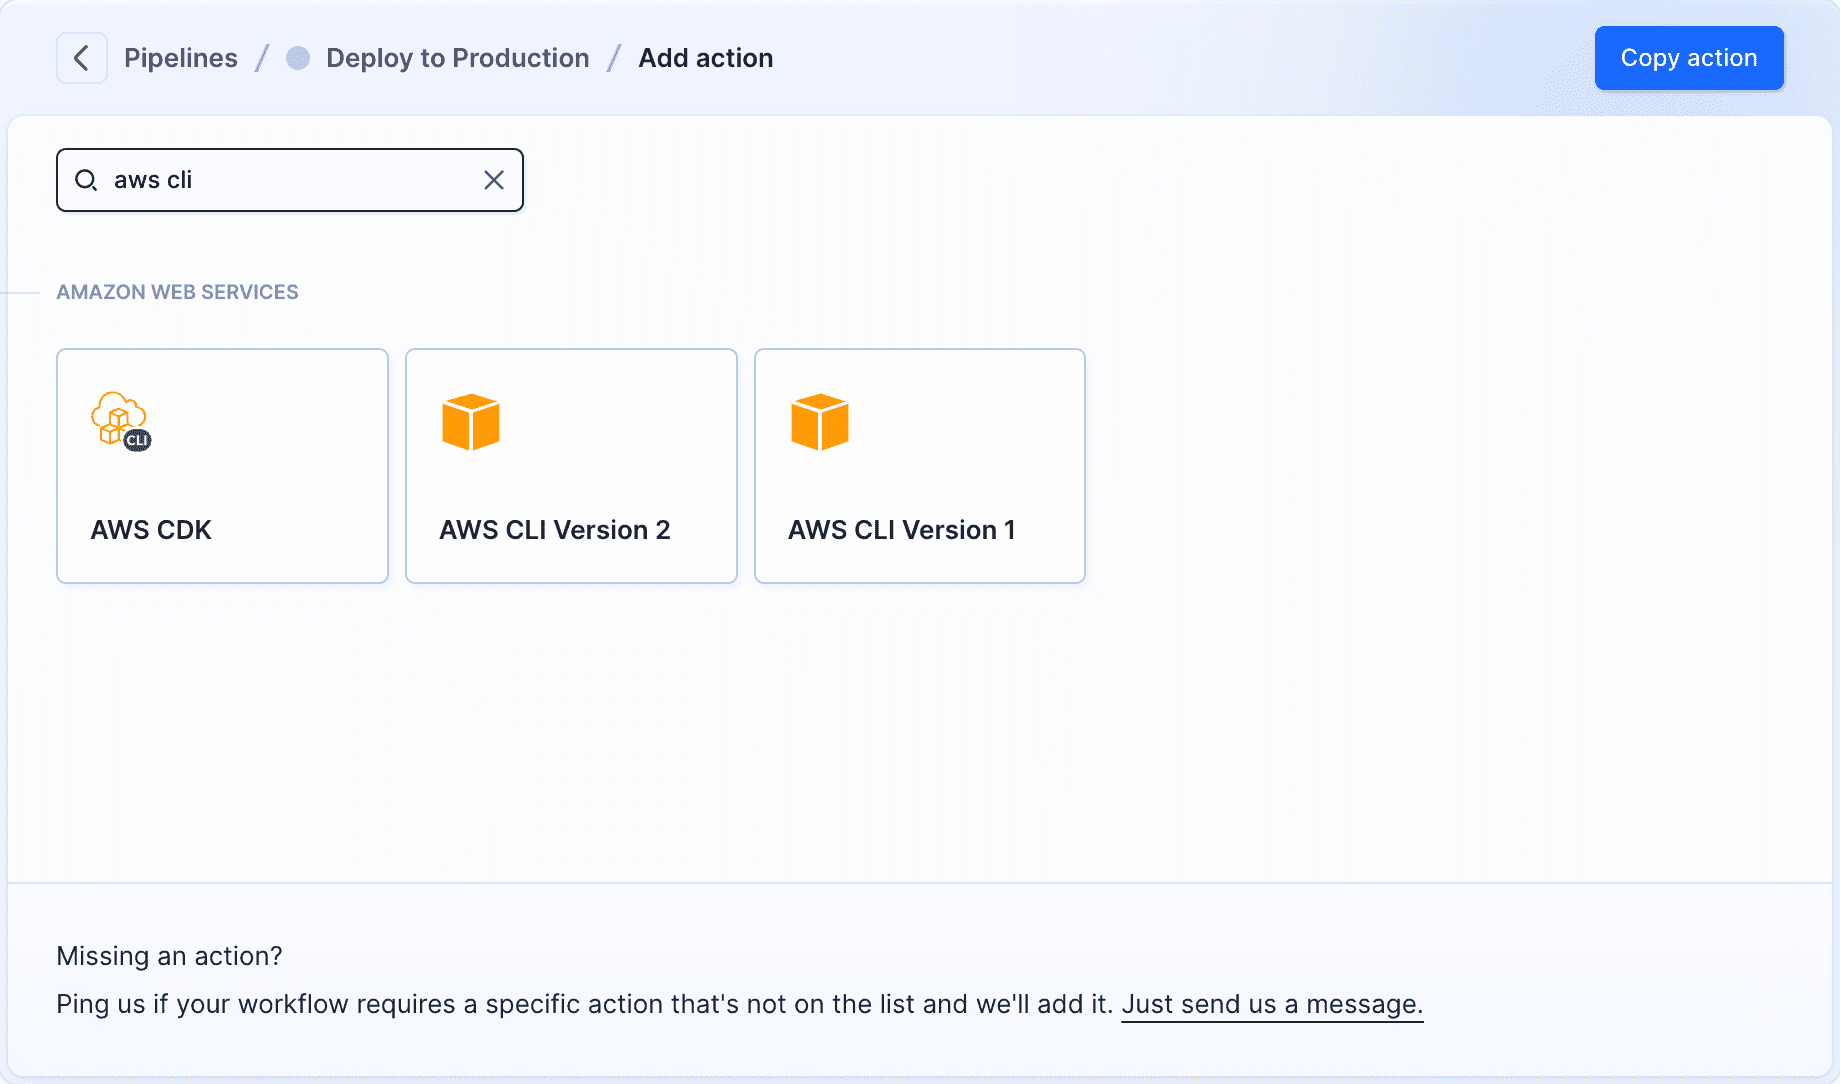
Task: Select the AWS CDK action title
Action: click(x=151, y=530)
